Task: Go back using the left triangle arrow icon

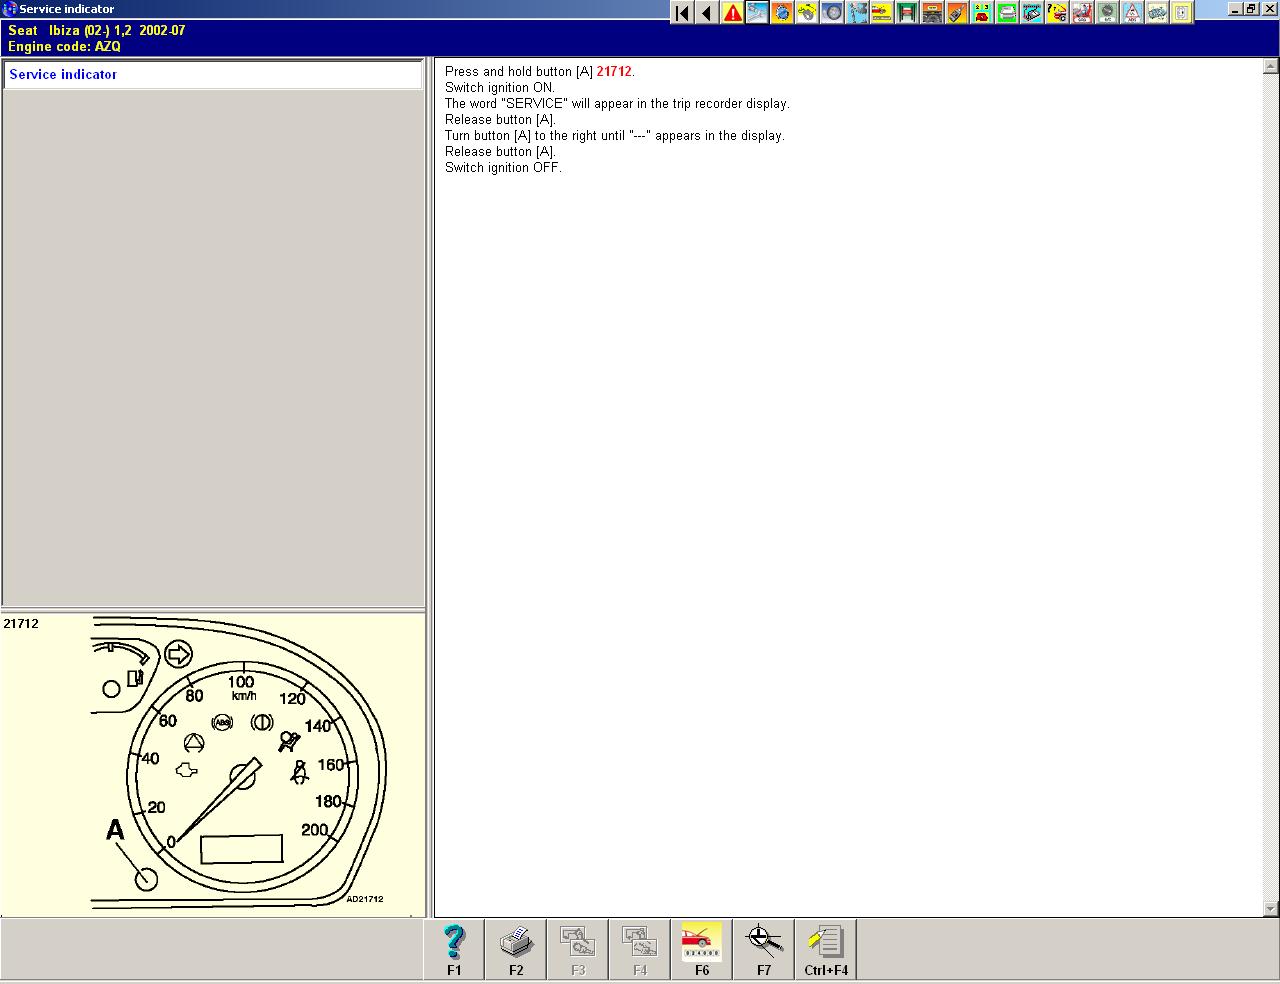Action: point(707,12)
